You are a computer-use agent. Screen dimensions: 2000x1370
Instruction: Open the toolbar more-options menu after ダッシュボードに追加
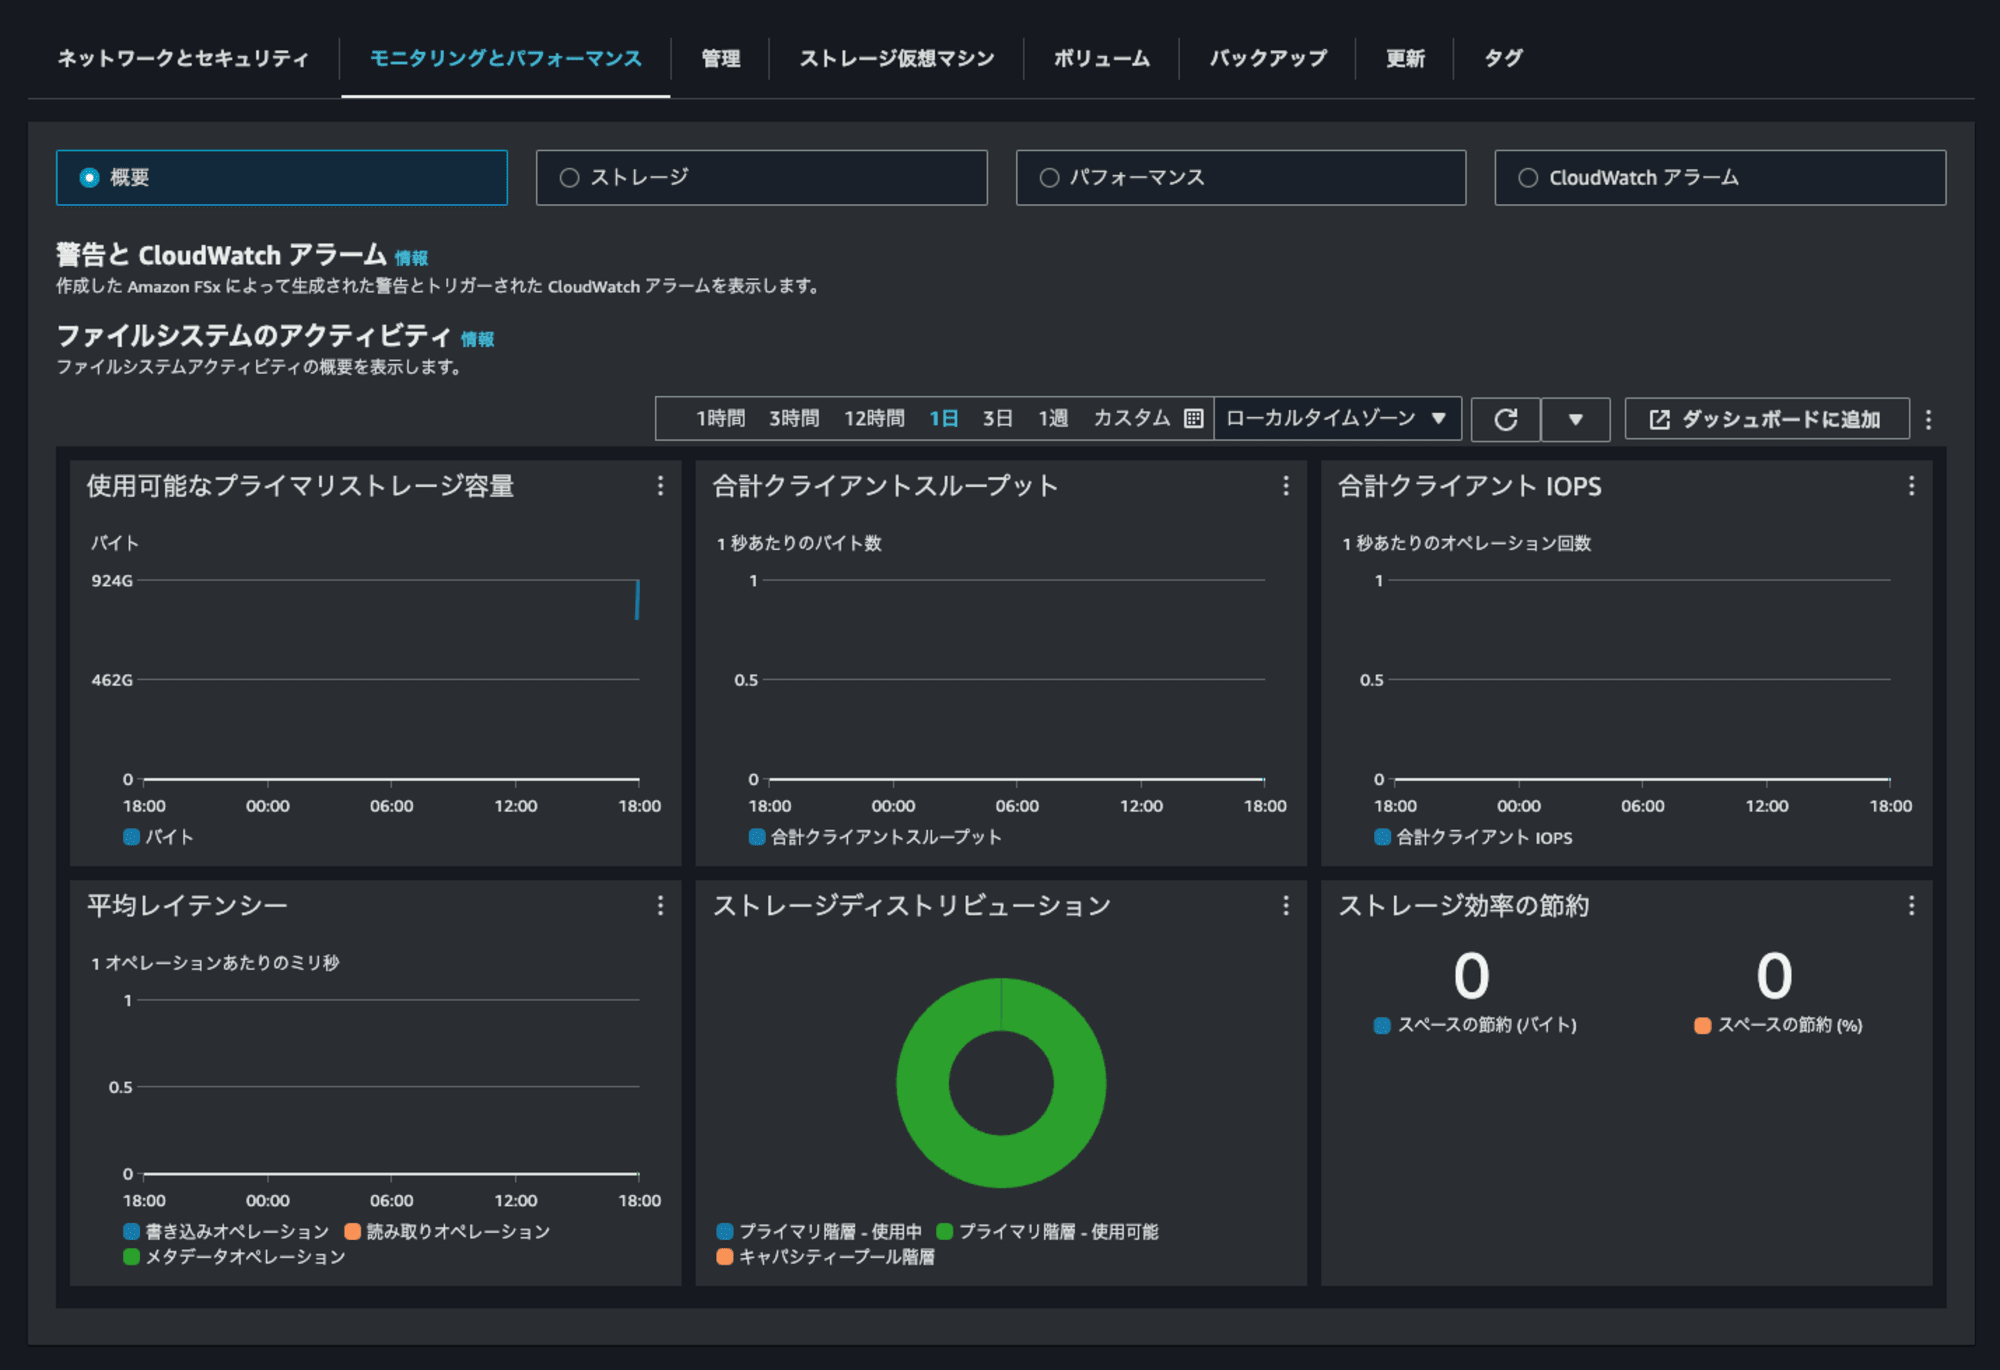tap(1929, 420)
